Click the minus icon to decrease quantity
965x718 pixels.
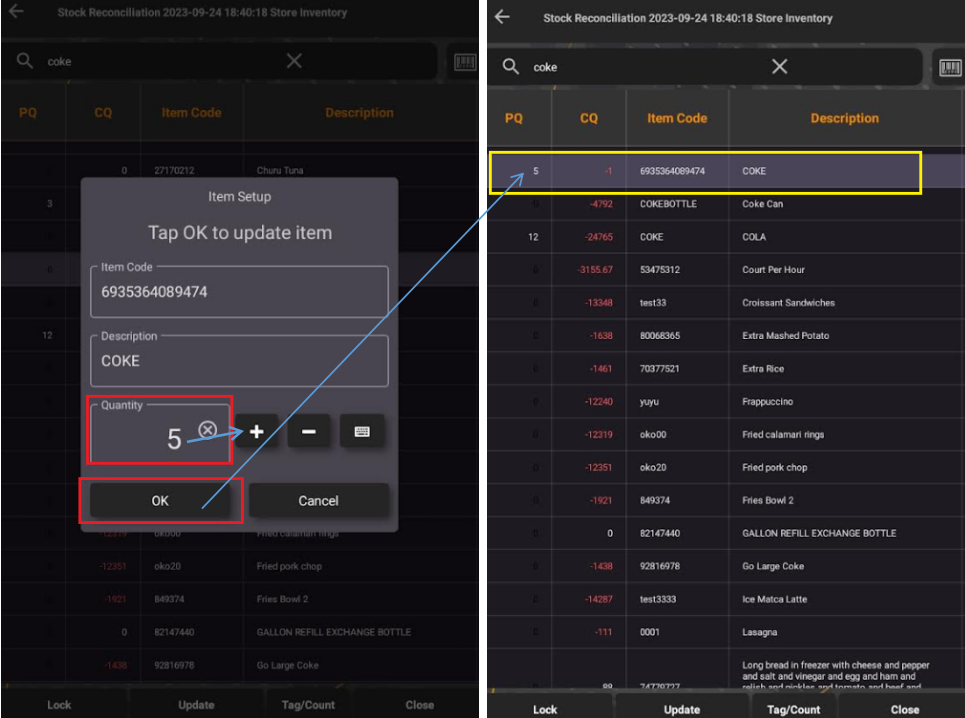[x=309, y=432]
